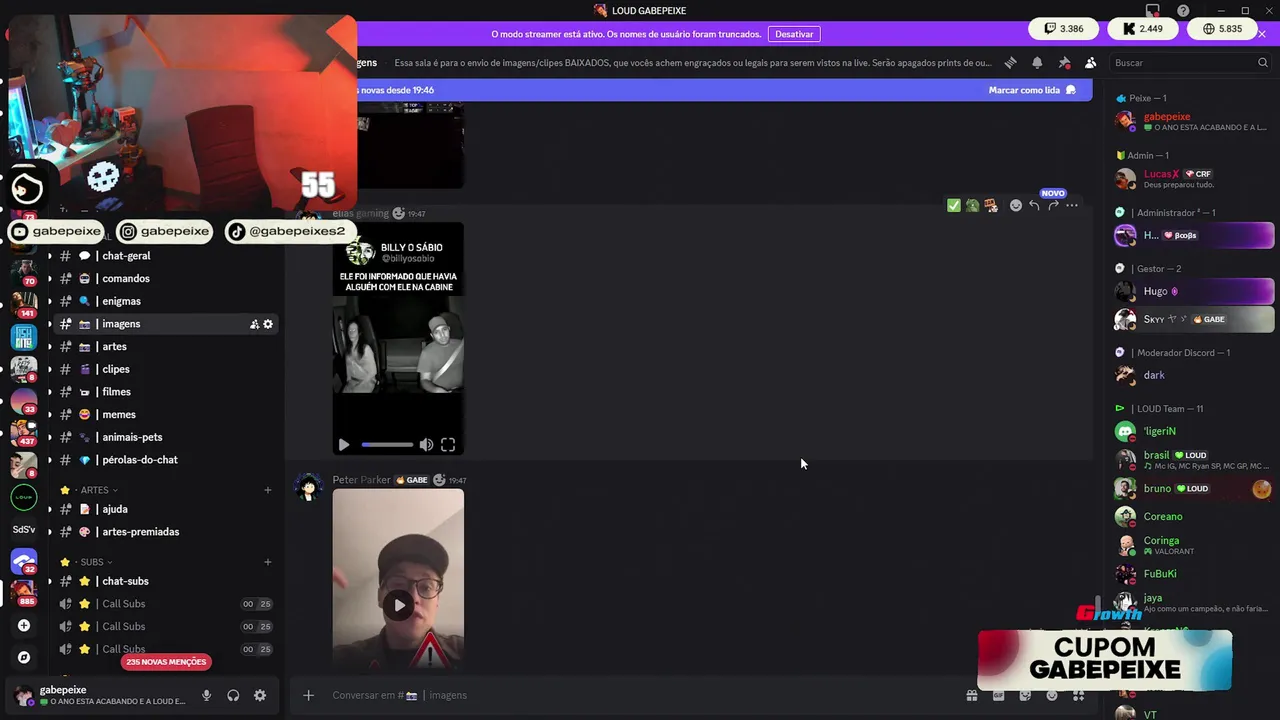Screen dimensions: 1280x720
Task: Open more options on hovered message
Action: point(1072,205)
